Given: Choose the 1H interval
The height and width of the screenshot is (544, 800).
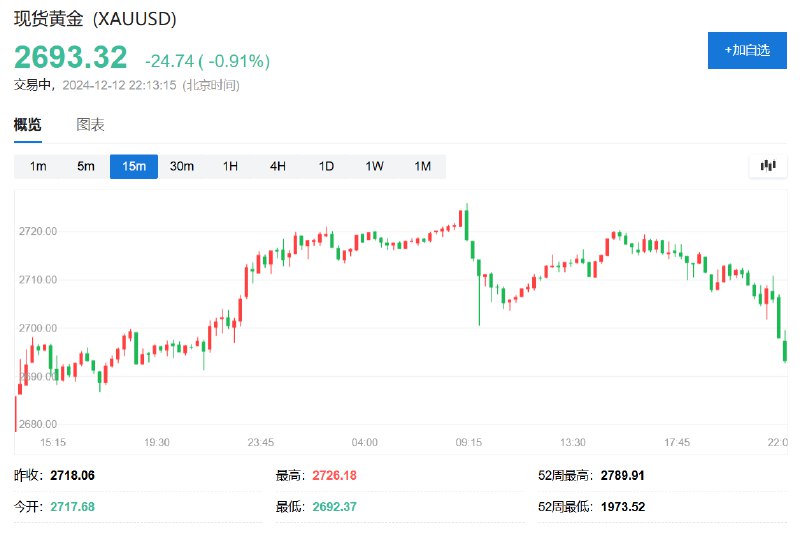Looking at the screenshot, I should pyautogui.click(x=230, y=166).
